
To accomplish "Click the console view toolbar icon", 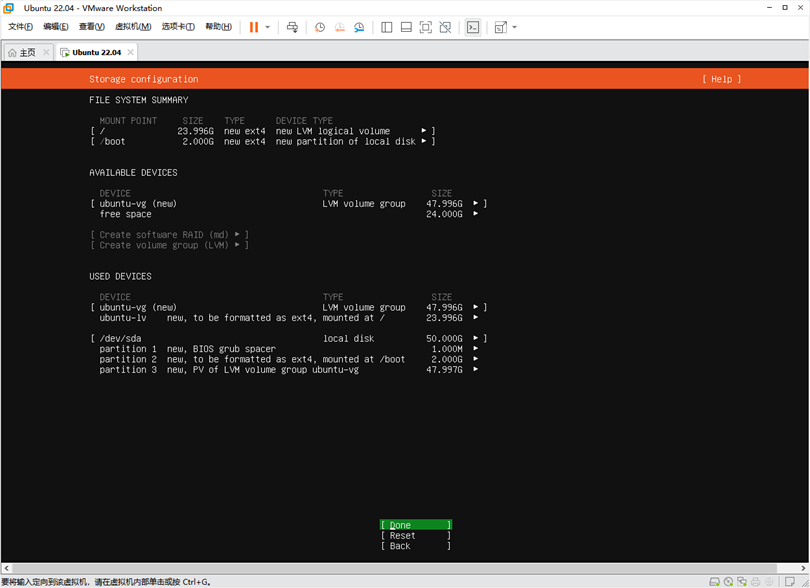I will pyautogui.click(x=473, y=27).
